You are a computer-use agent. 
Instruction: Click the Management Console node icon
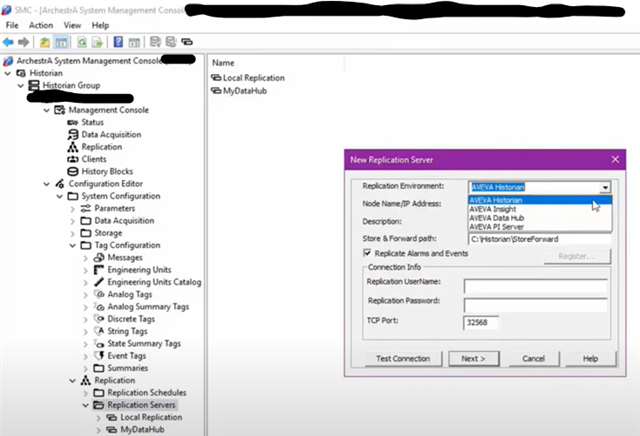(x=60, y=110)
